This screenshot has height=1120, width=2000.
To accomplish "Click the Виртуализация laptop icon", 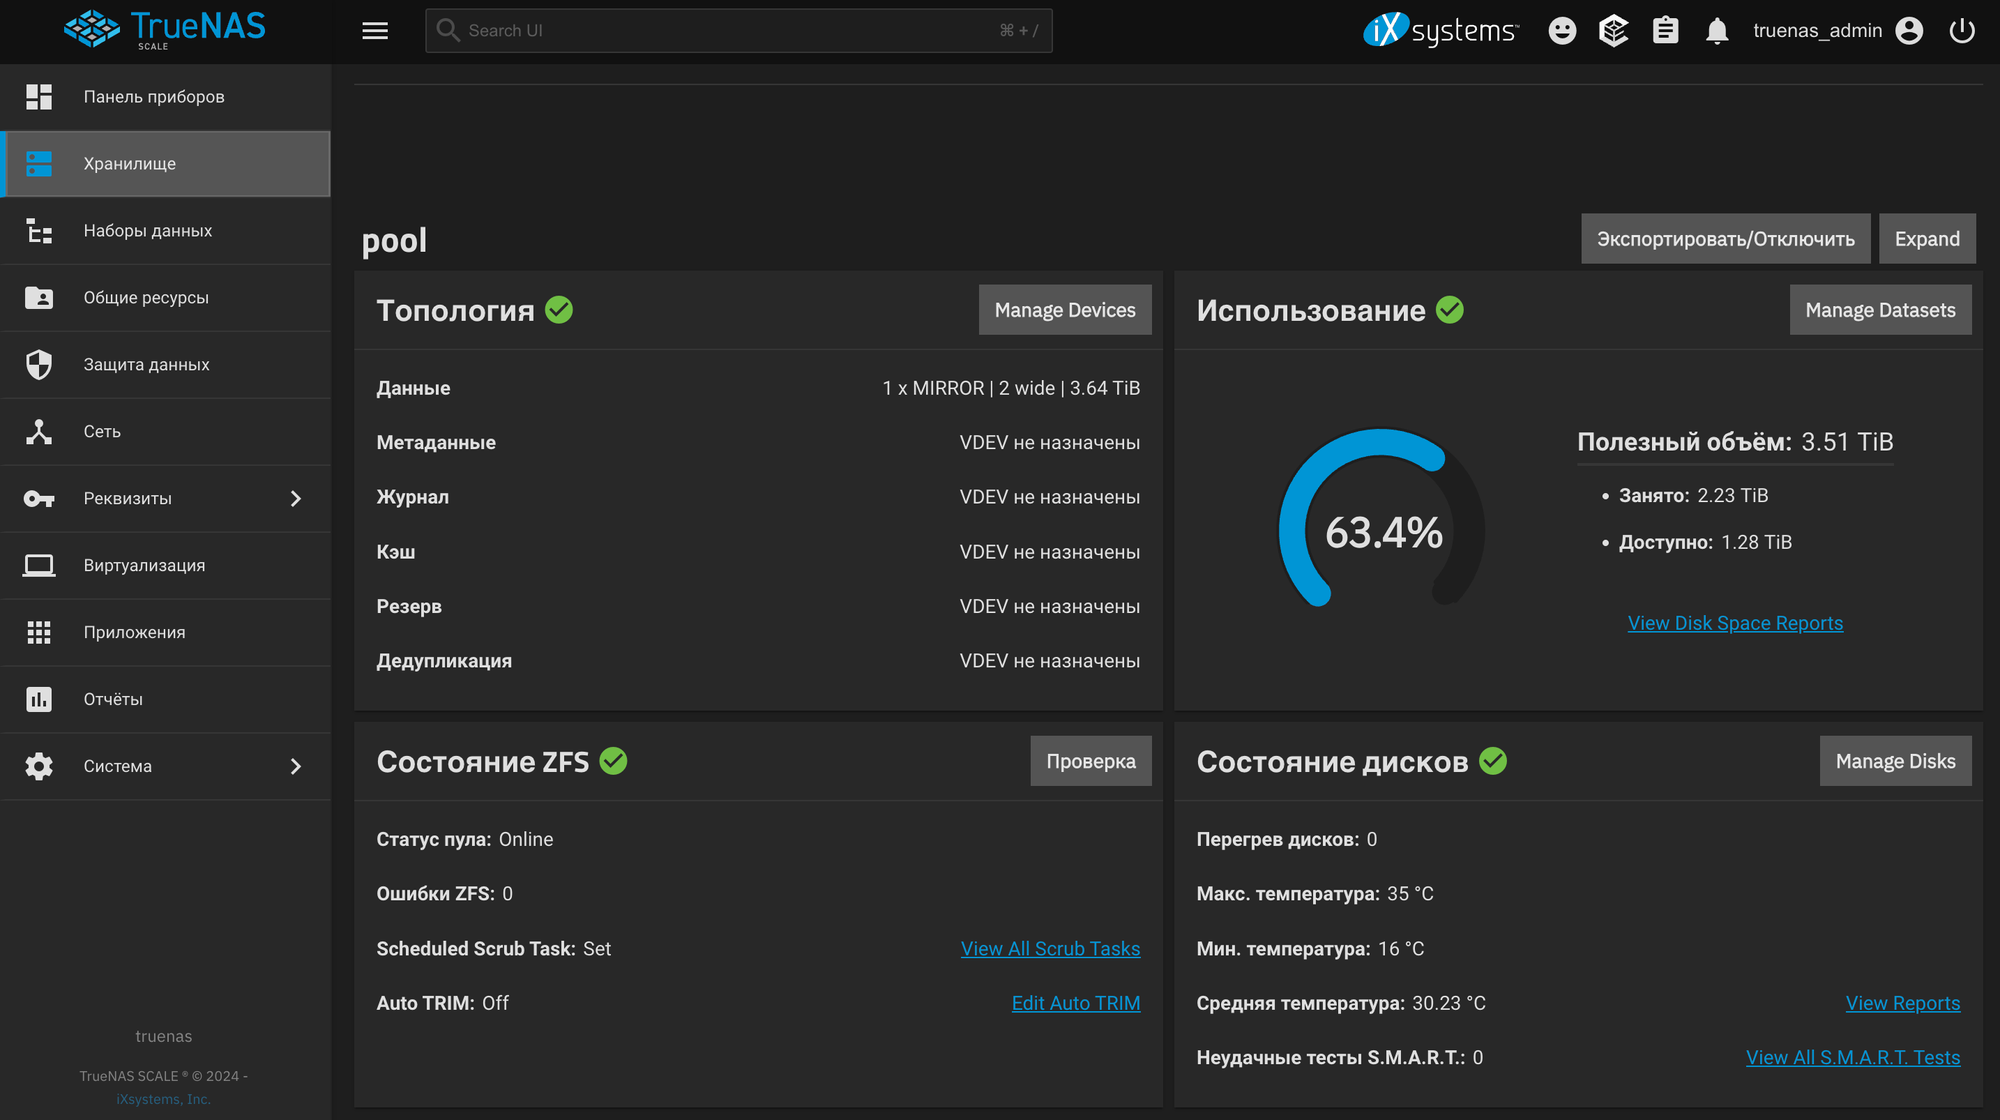I will click(39, 566).
